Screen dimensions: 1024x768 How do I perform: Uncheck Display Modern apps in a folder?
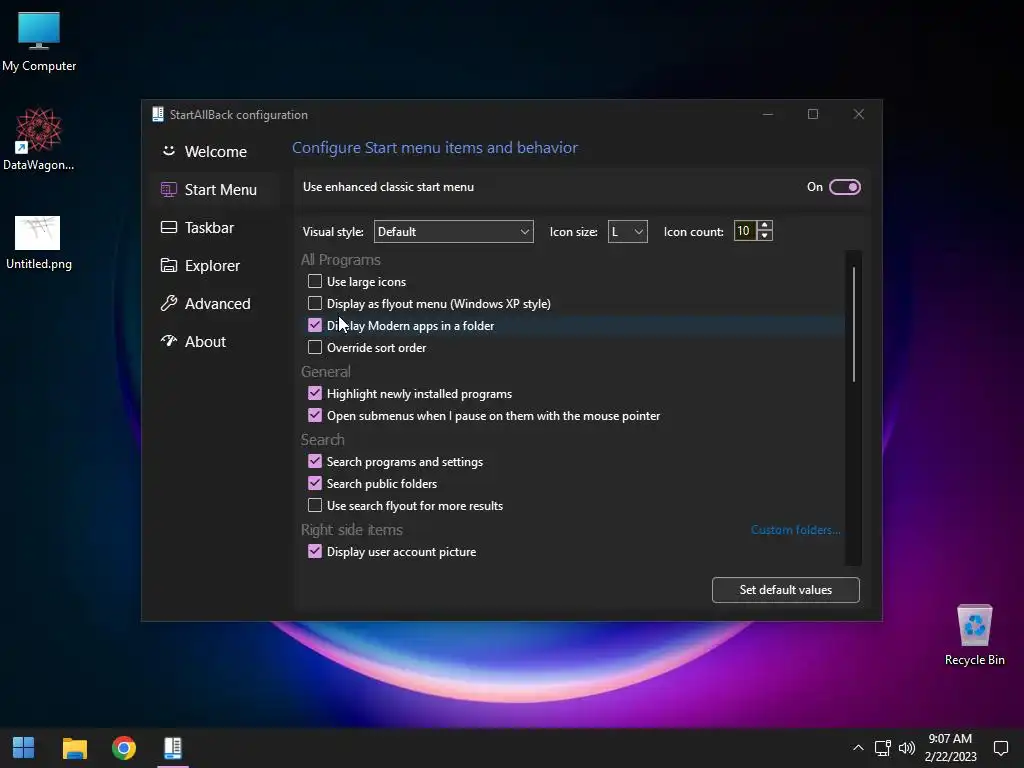315,325
